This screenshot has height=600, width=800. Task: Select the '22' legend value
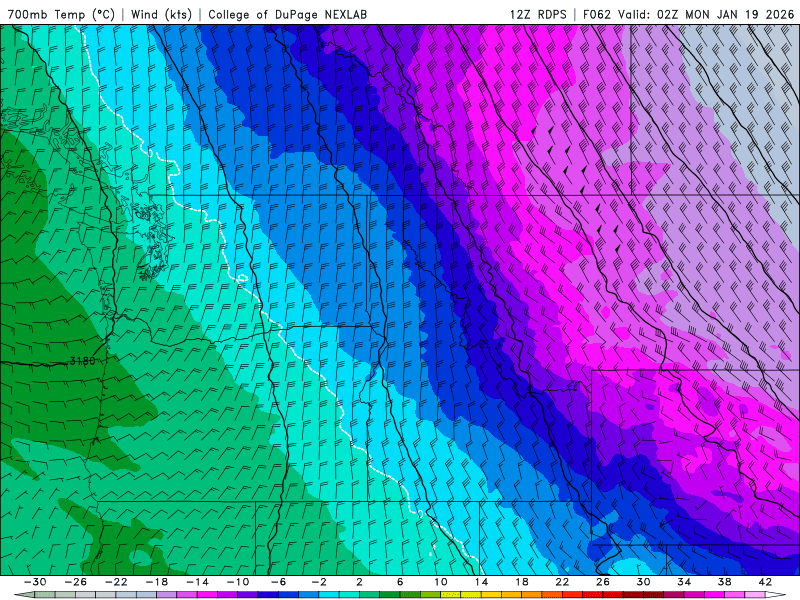(x=562, y=582)
